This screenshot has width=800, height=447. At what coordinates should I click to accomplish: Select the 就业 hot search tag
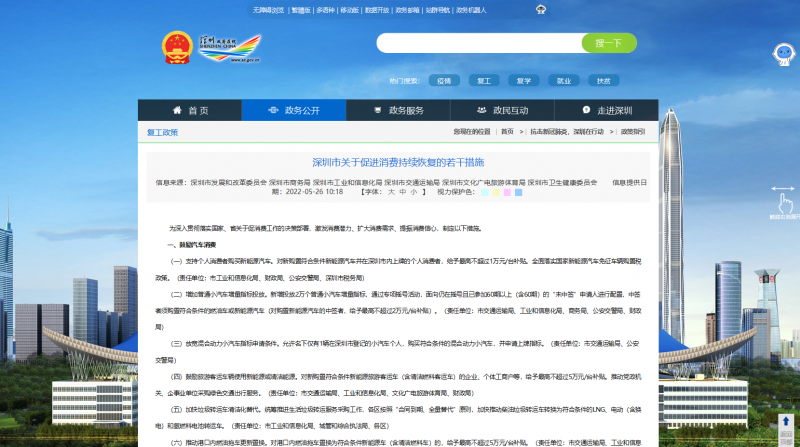tap(563, 80)
